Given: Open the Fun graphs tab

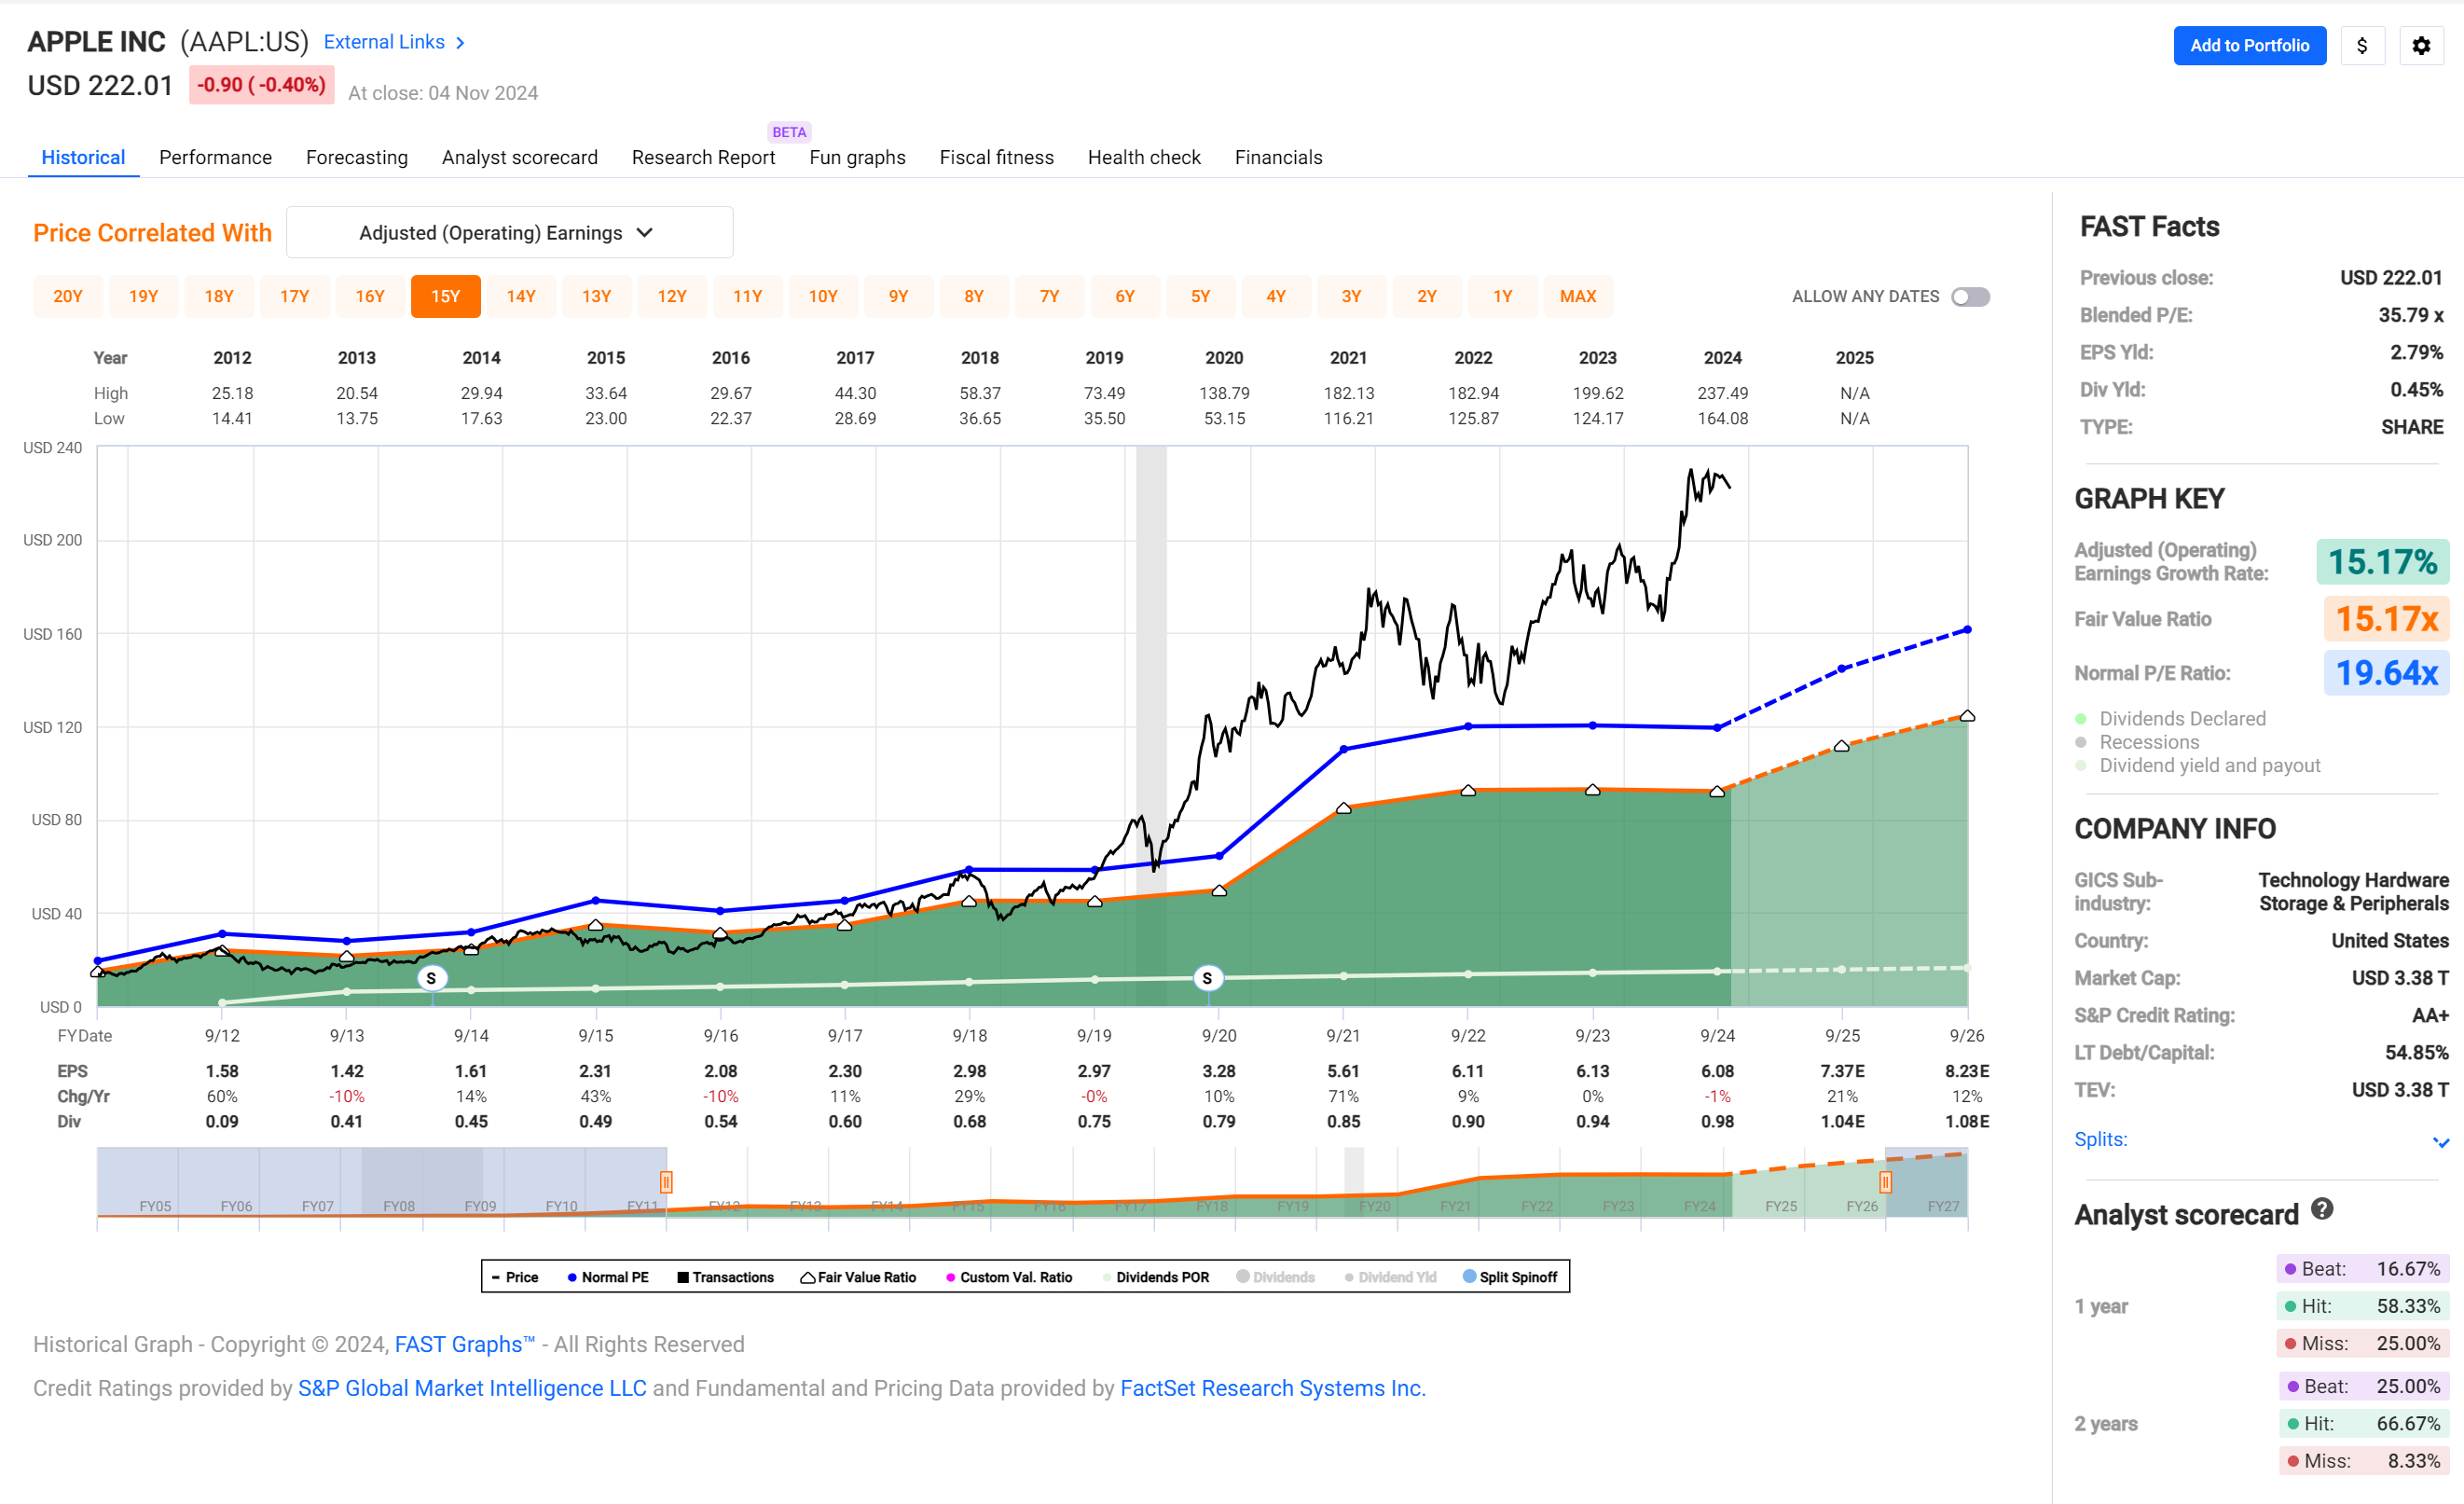Looking at the screenshot, I should [x=857, y=157].
